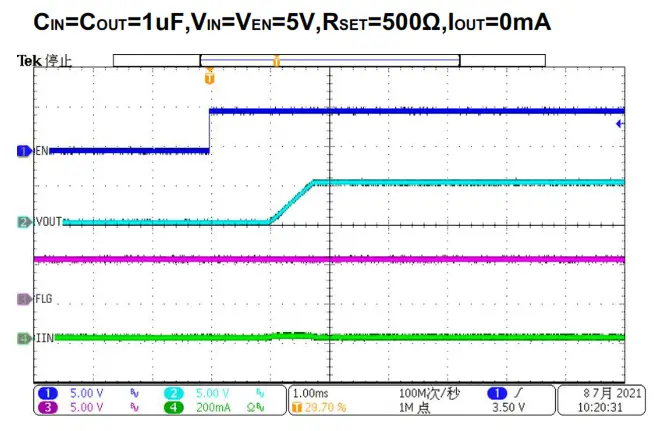Click the channel 4 badge in readout

[x=173, y=408]
